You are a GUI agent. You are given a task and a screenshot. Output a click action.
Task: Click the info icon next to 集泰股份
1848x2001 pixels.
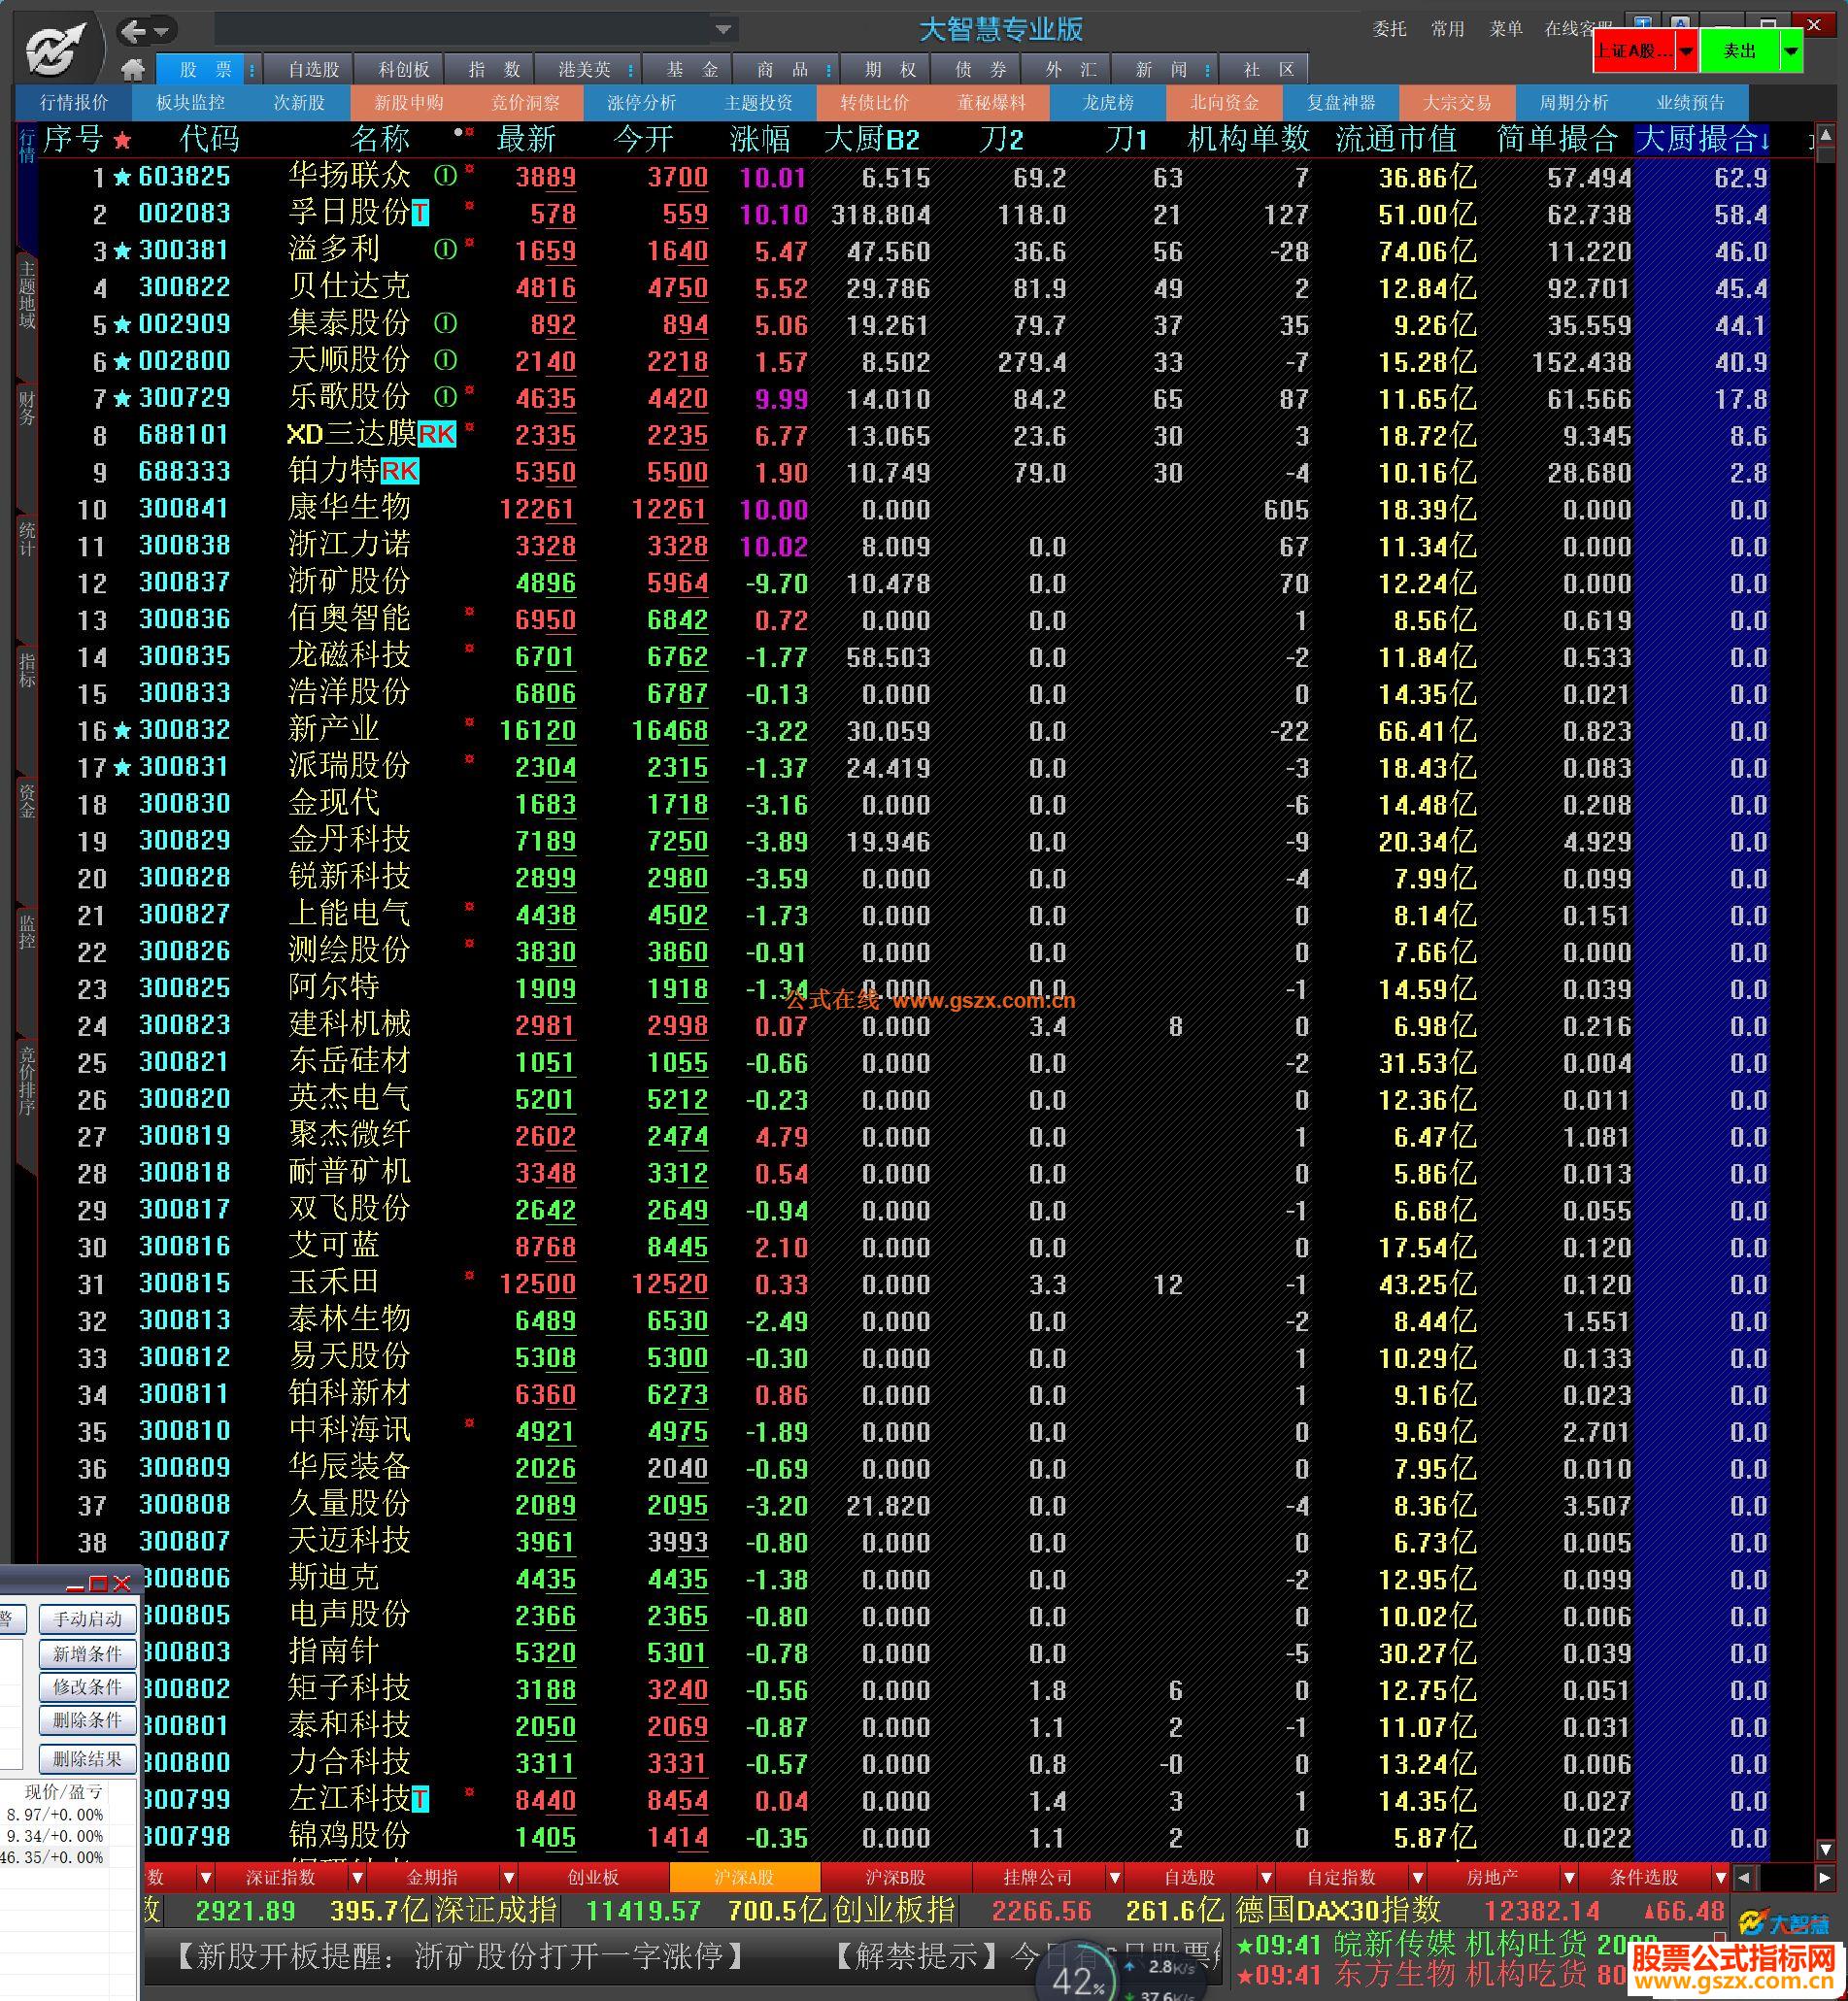pyautogui.click(x=445, y=323)
